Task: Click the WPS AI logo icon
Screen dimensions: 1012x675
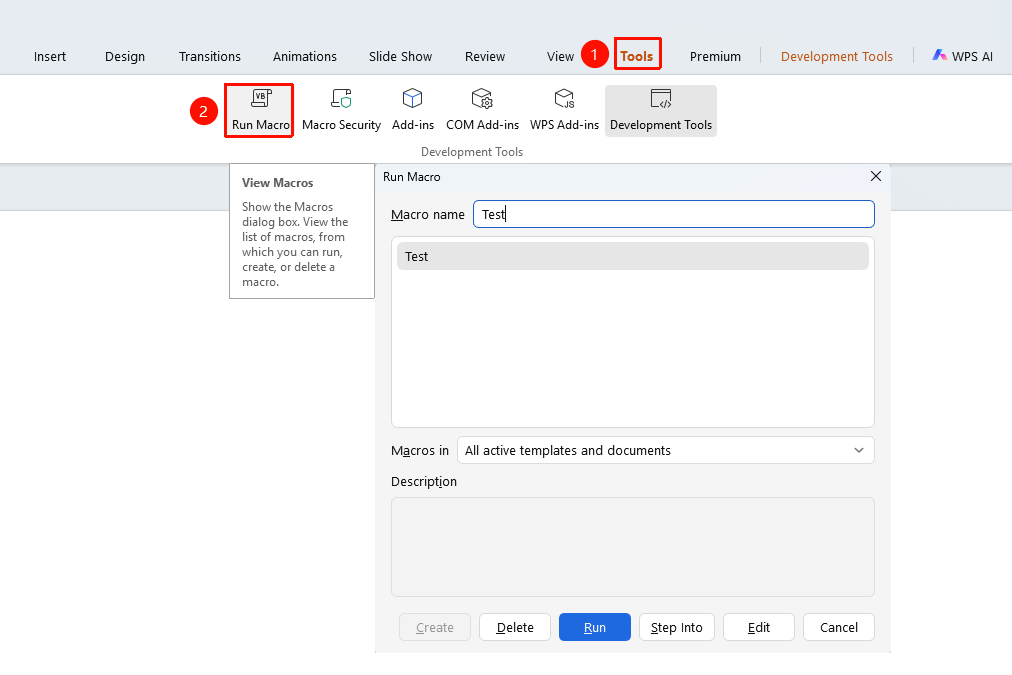Action: (x=940, y=55)
